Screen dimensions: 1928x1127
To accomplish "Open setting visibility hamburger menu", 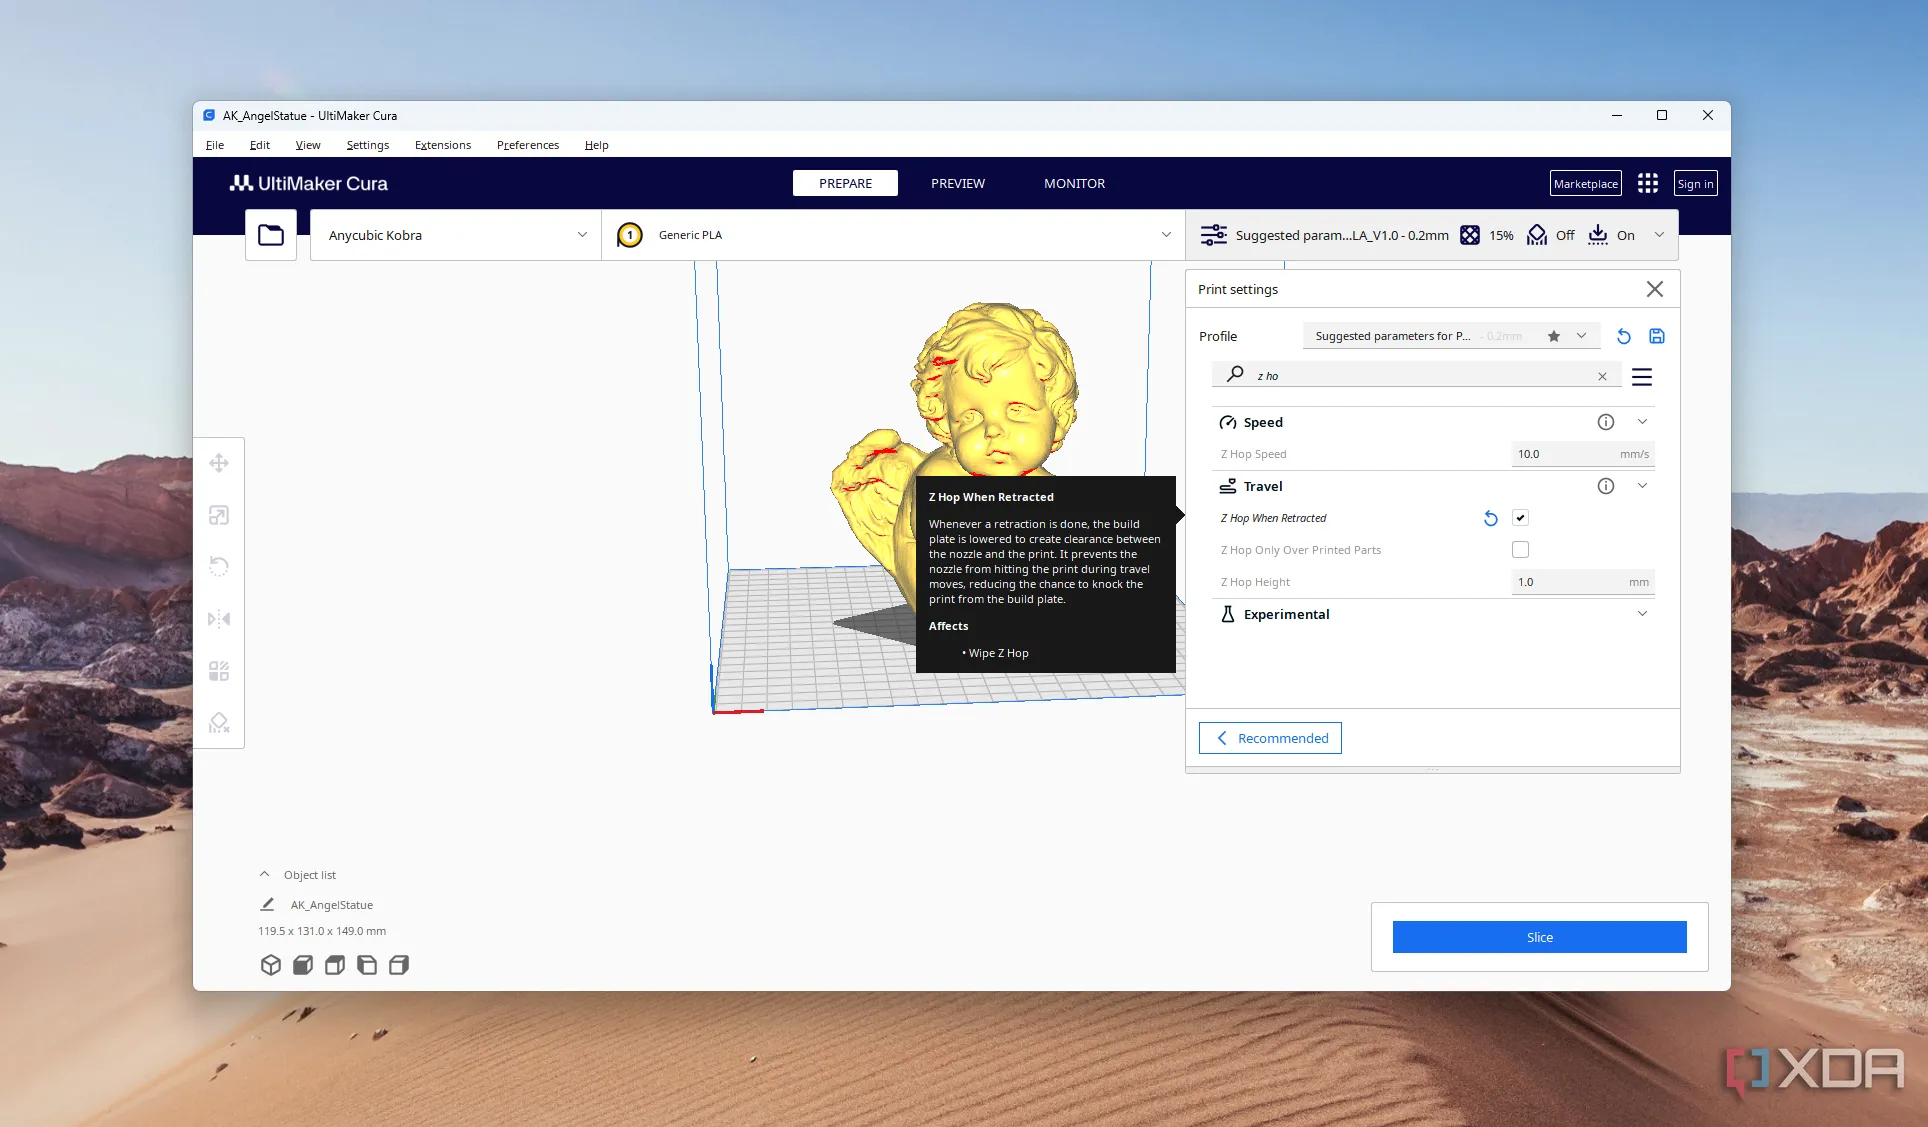I will coord(1641,377).
